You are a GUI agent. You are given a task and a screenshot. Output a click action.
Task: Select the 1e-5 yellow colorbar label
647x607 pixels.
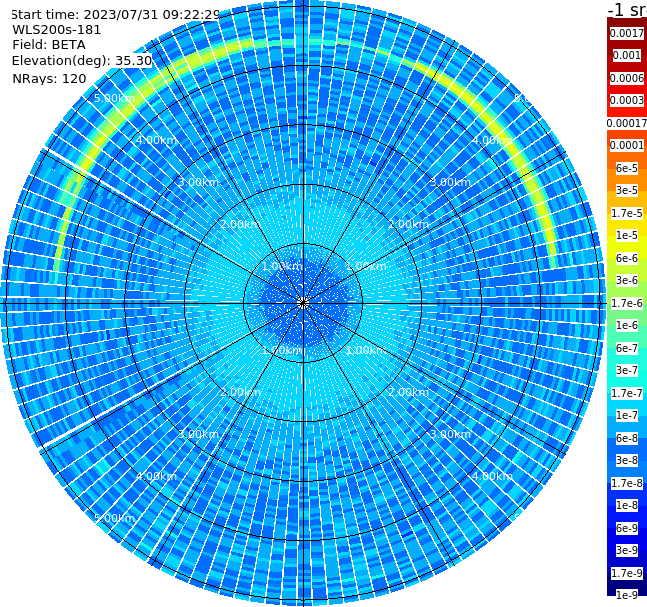click(x=627, y=235)
